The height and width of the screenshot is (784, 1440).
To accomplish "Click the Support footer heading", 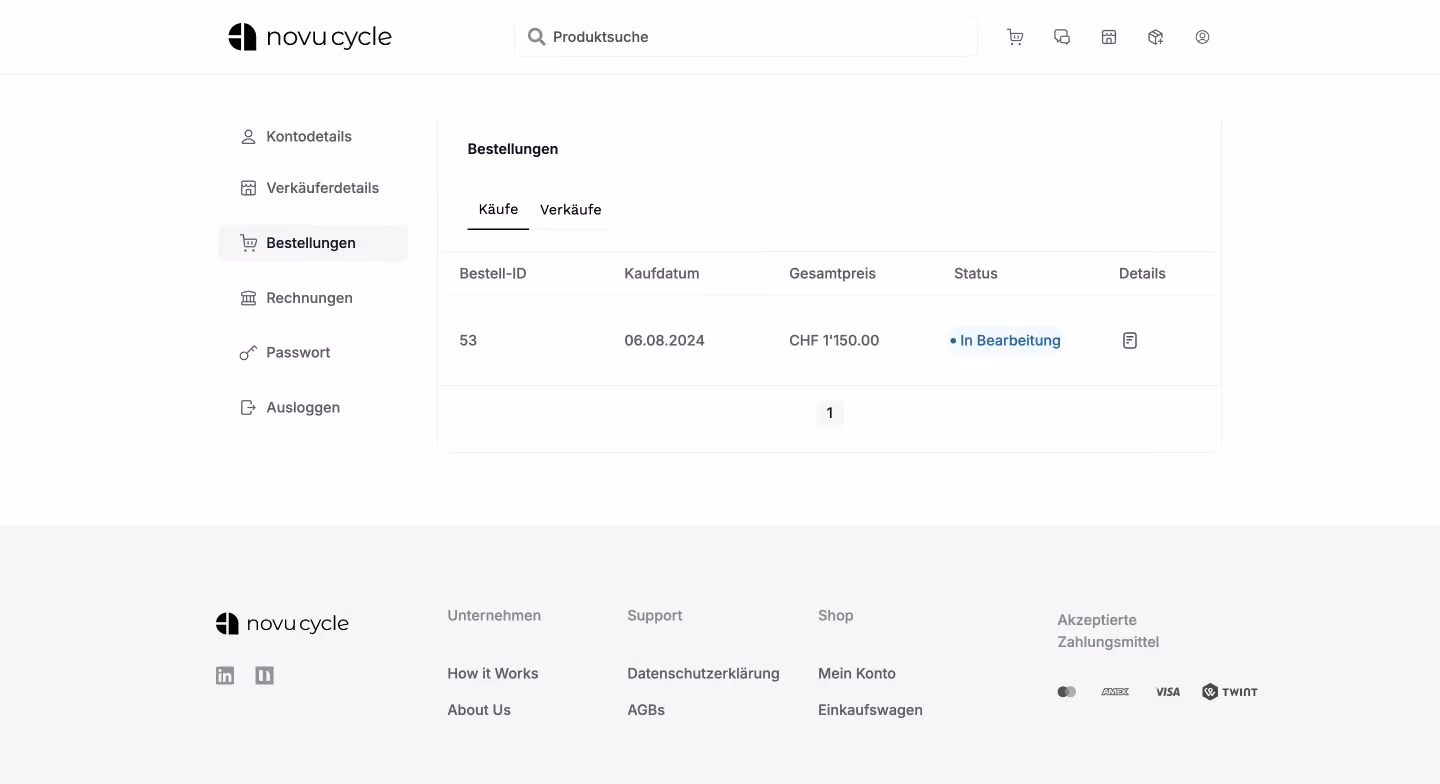I will pos(655,616).
